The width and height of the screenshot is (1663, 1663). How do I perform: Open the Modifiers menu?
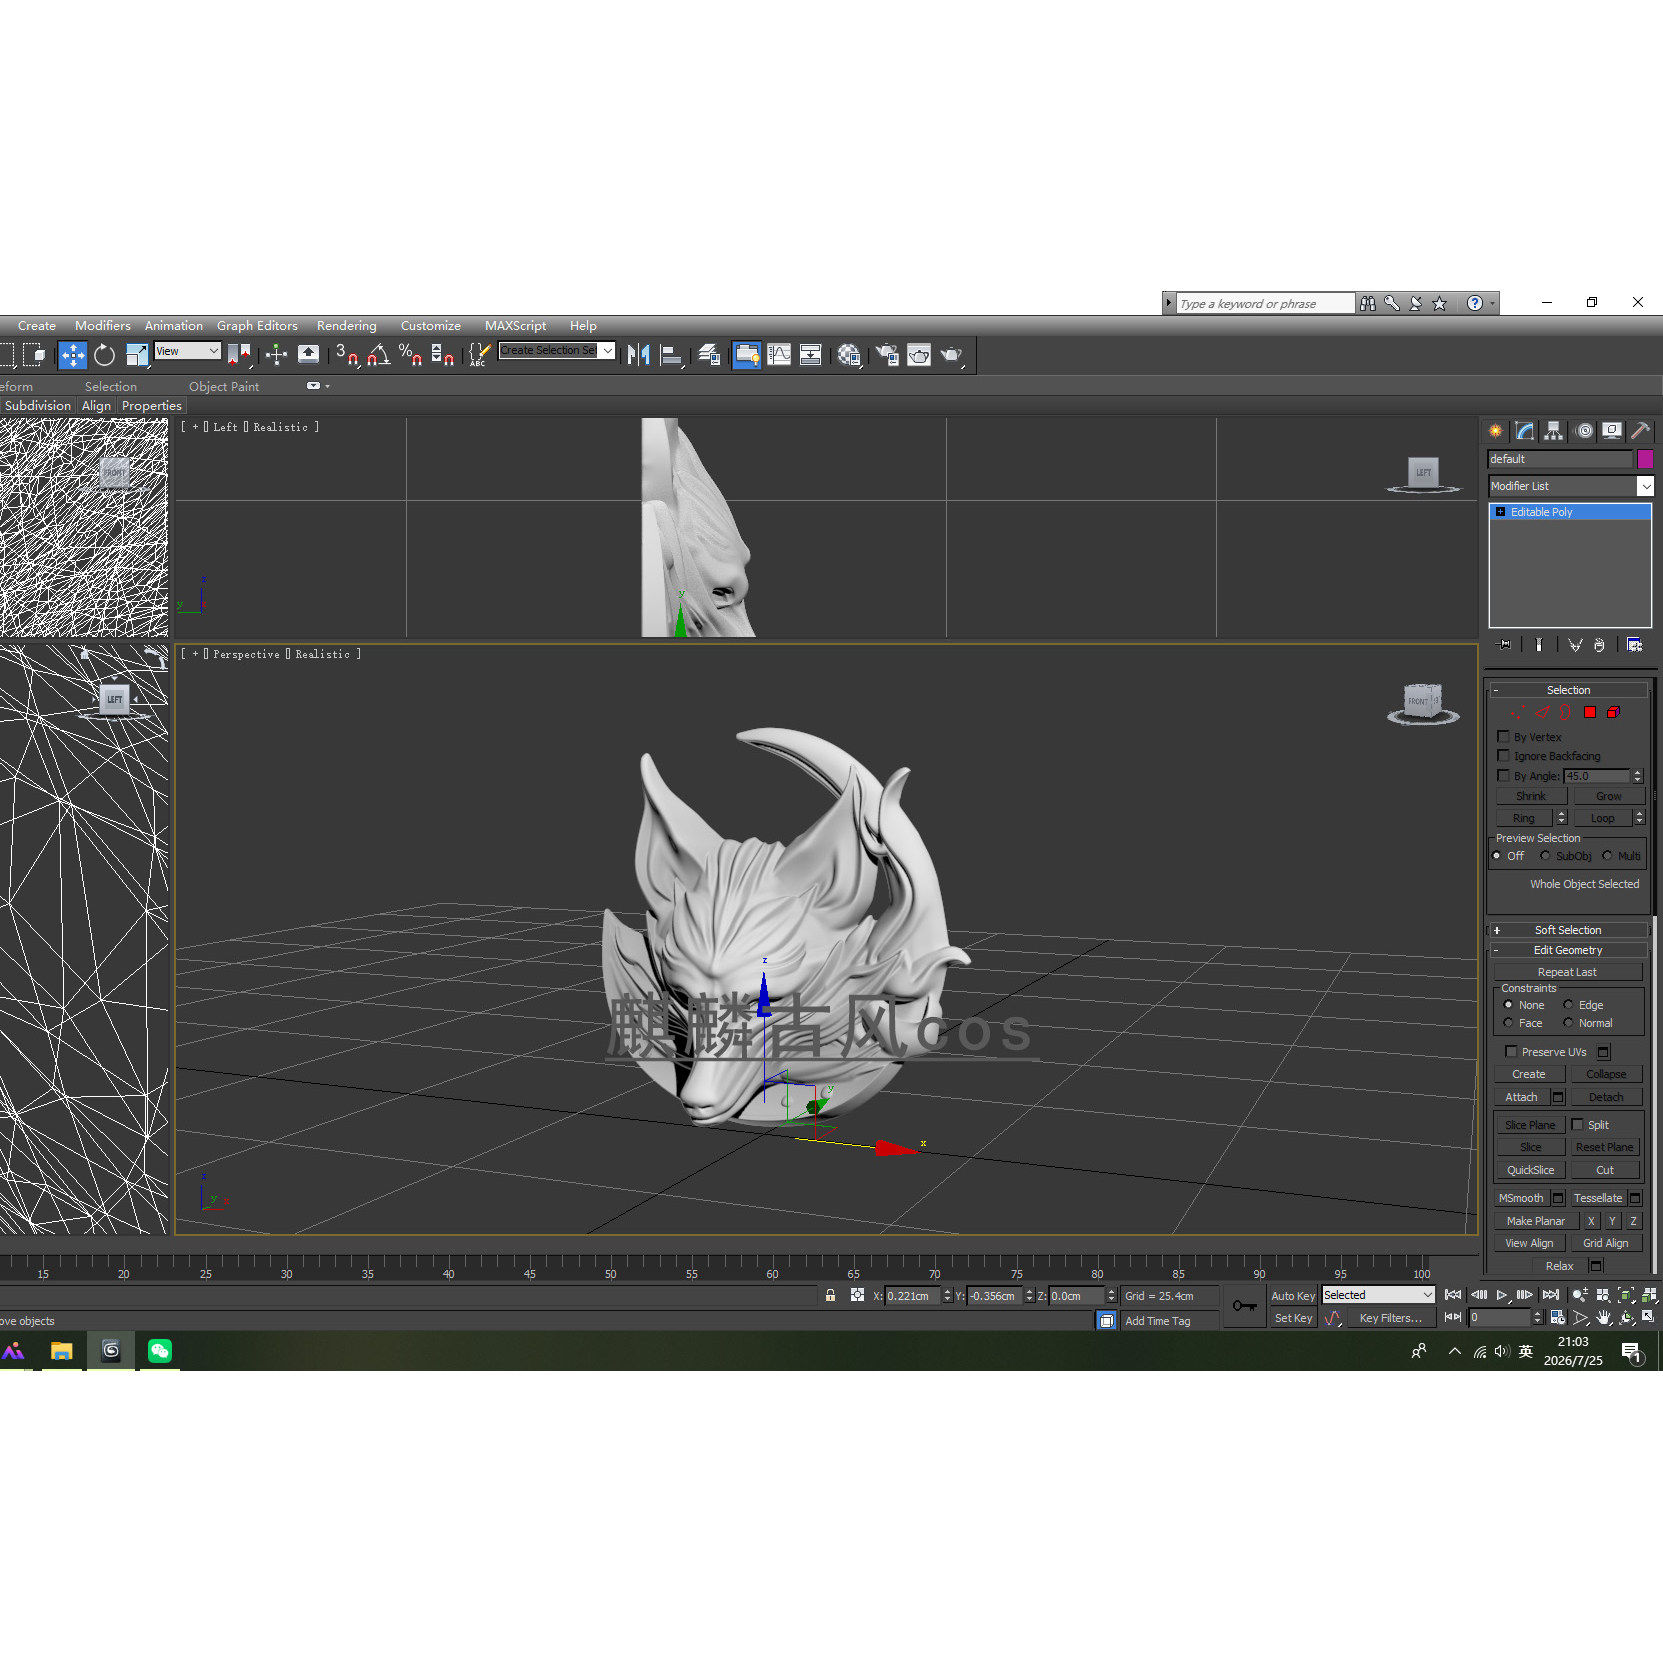pos(103,326)
